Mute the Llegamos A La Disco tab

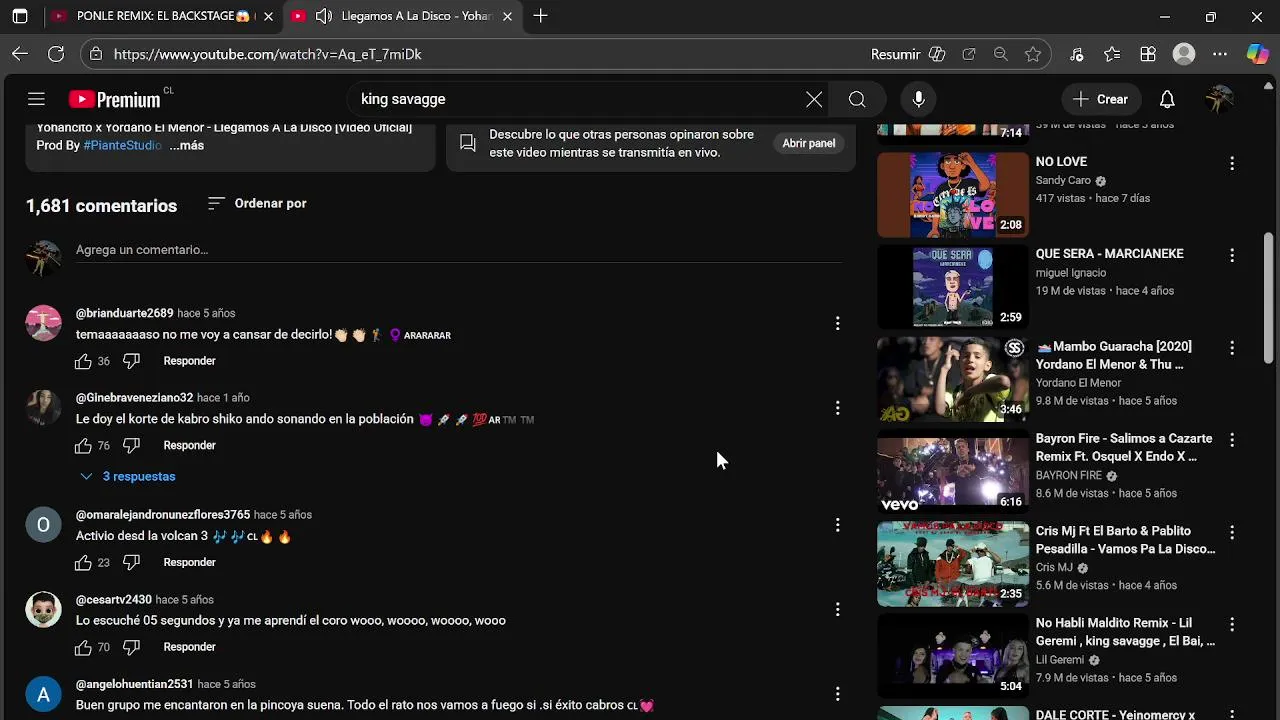(x=323, y=16)
